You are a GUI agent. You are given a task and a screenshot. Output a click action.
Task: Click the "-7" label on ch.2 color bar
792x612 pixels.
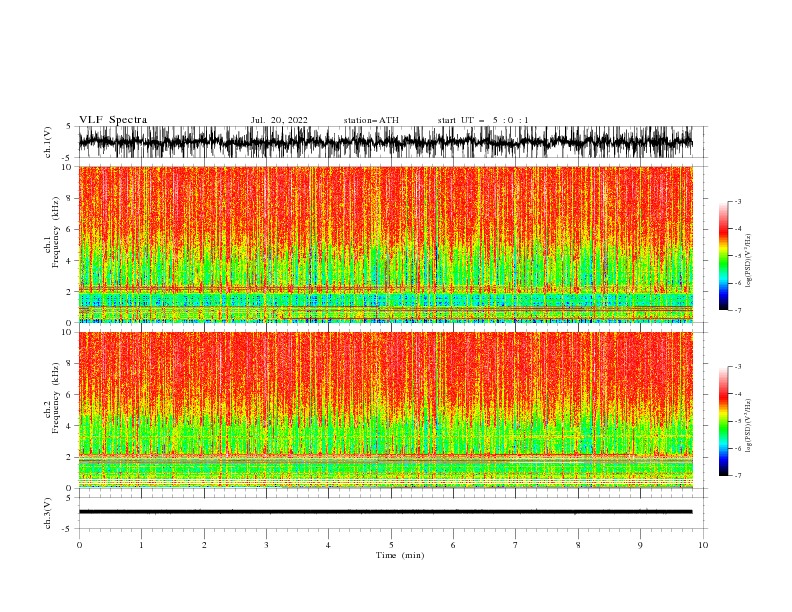(738, 475)
